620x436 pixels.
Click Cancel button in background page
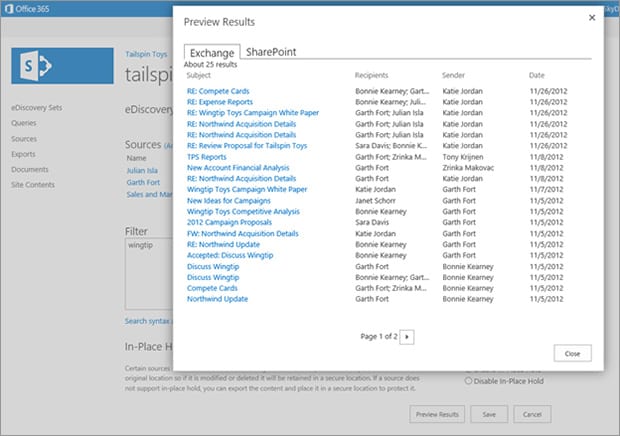point(532,414)
